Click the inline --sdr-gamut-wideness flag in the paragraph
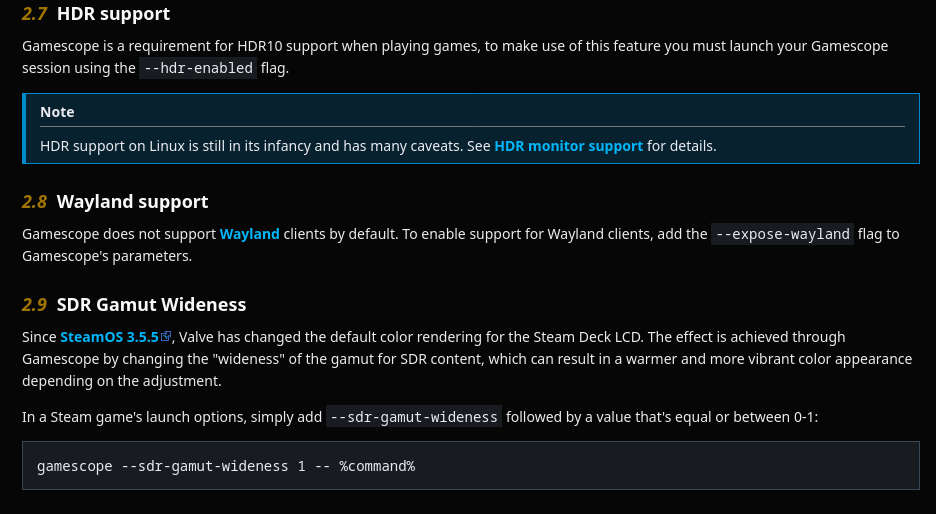 (413, 417)
